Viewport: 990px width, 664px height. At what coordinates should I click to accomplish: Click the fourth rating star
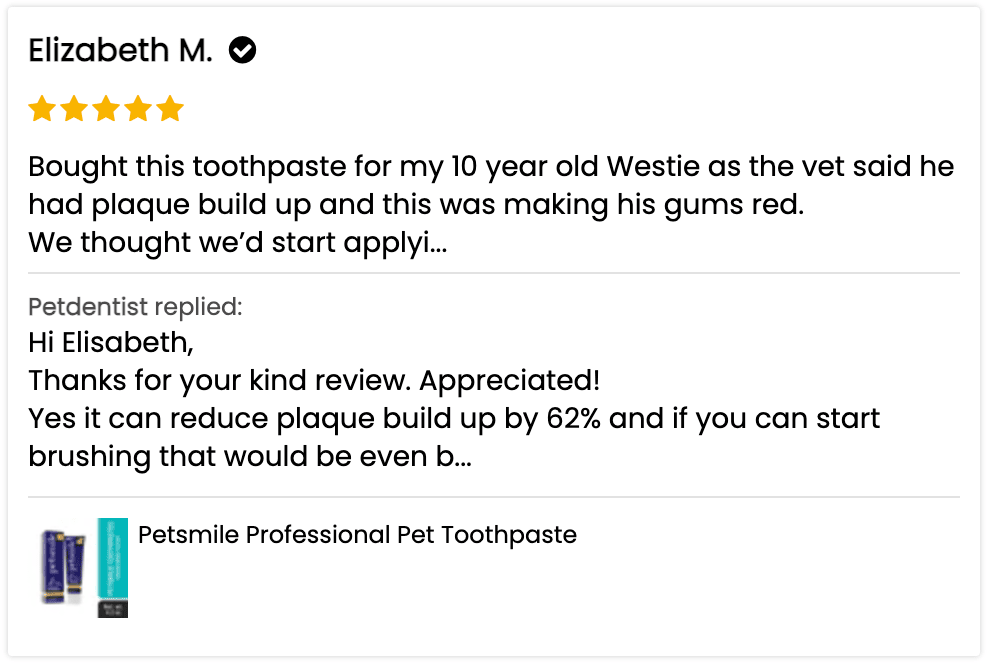click(x=138, y=109)
